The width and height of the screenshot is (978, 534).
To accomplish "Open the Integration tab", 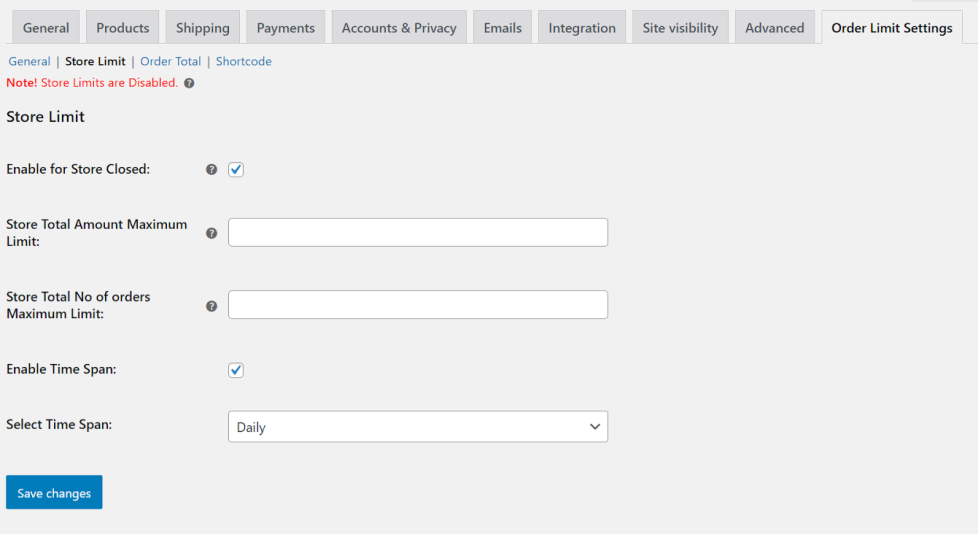I will [582, 28].
